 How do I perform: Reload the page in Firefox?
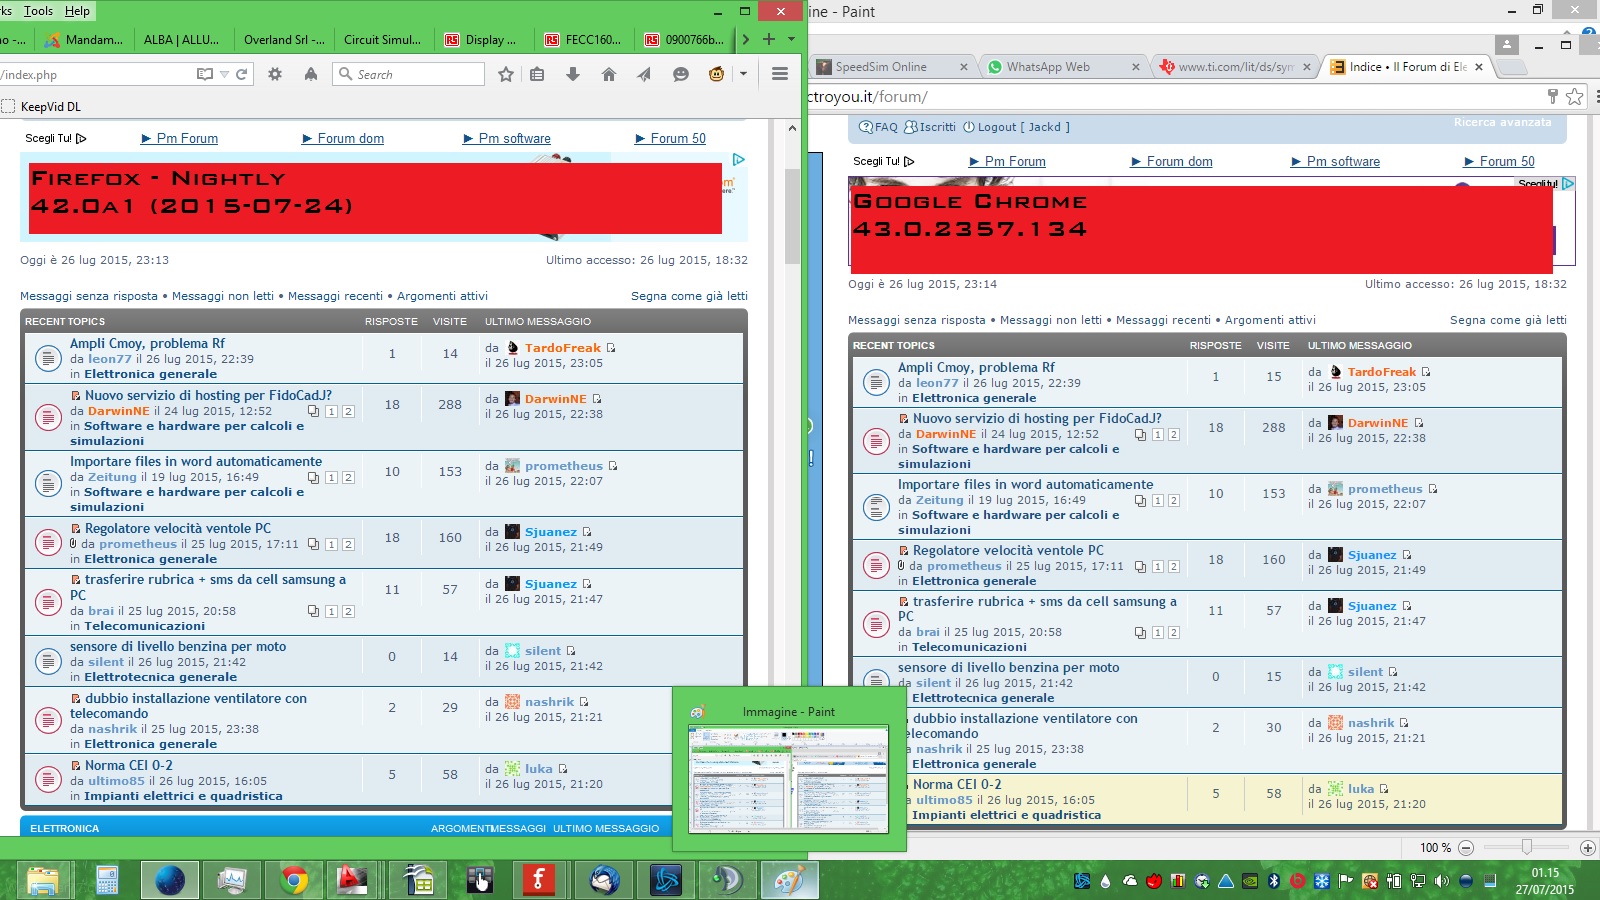click(x=241, y=74)
